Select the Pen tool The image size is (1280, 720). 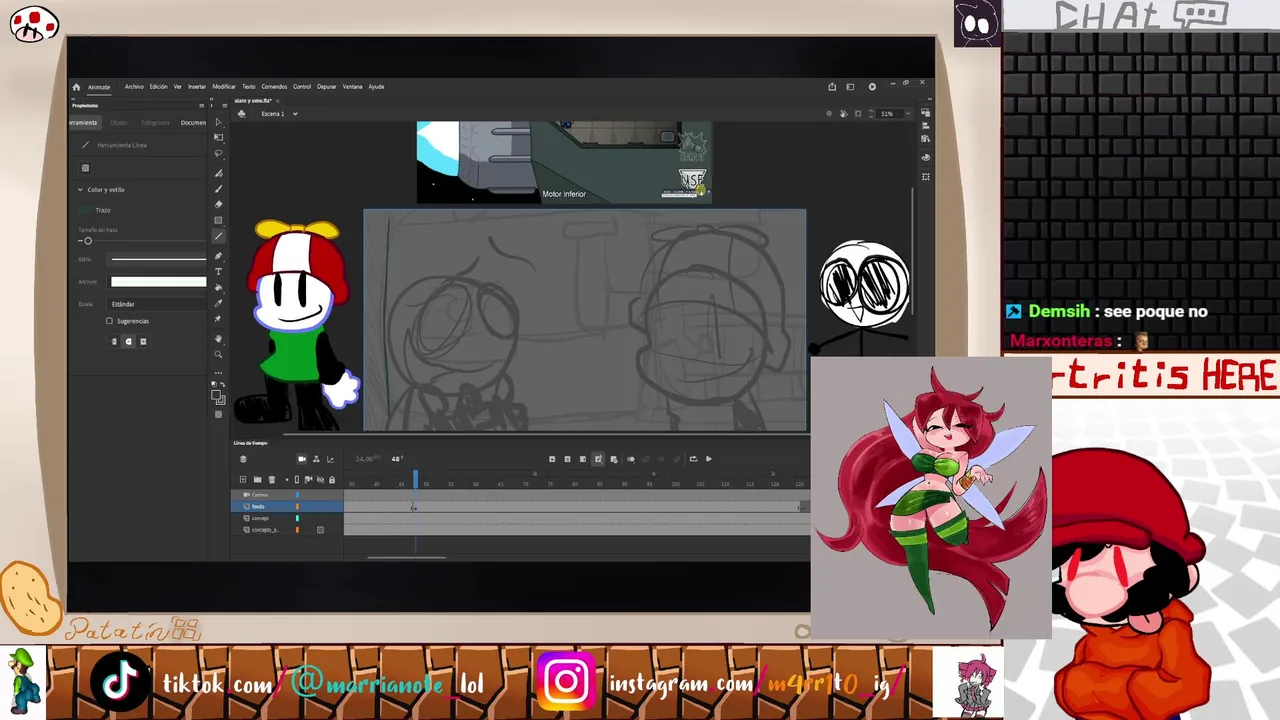click(x=219, y=256)
